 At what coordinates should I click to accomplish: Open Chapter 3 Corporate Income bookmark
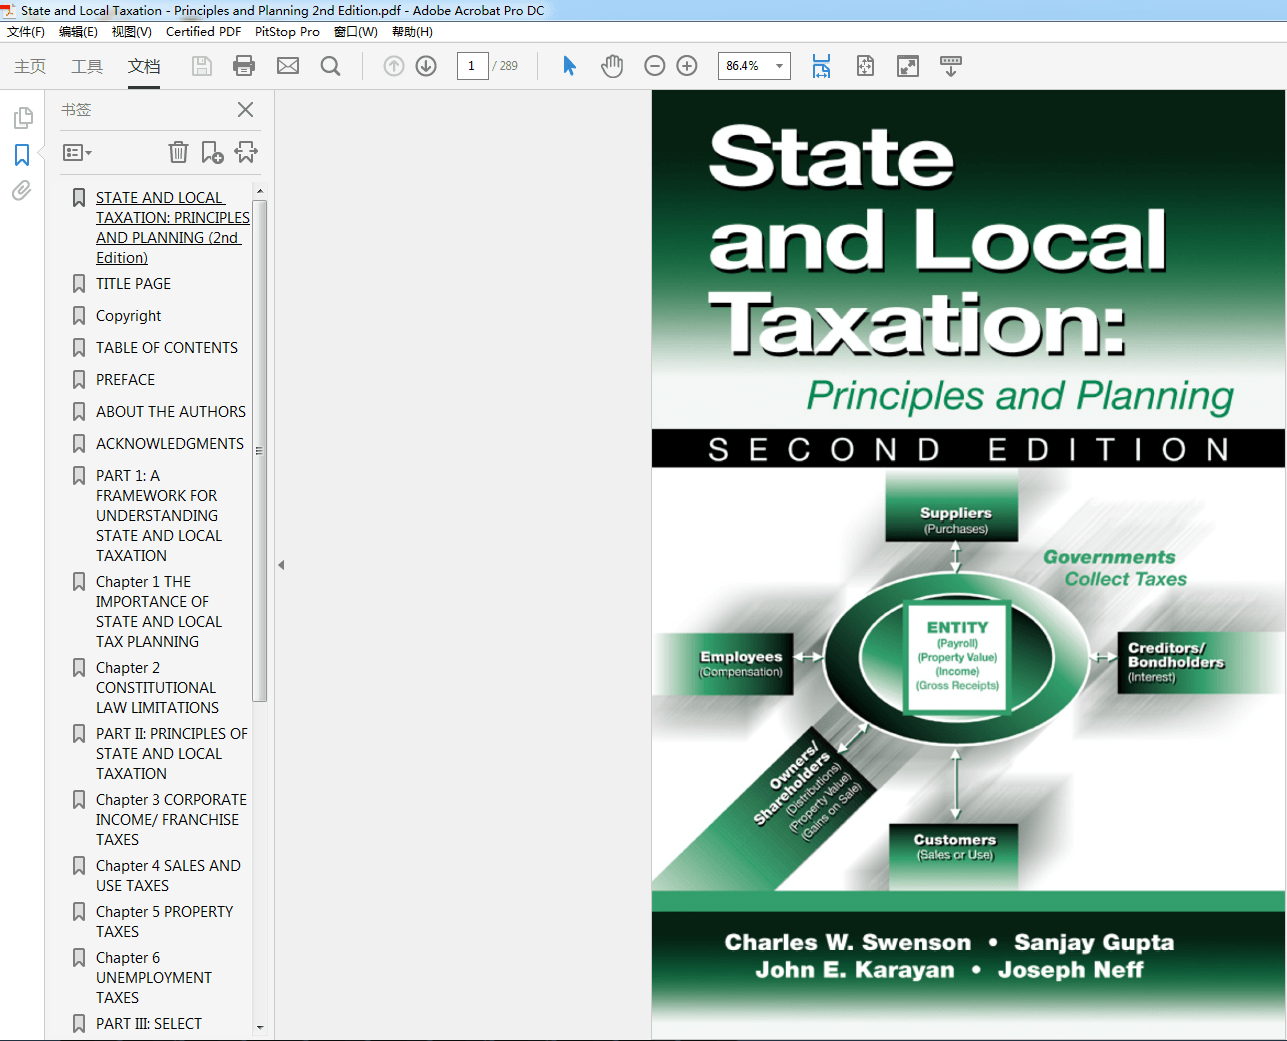[x=171, y=820]
